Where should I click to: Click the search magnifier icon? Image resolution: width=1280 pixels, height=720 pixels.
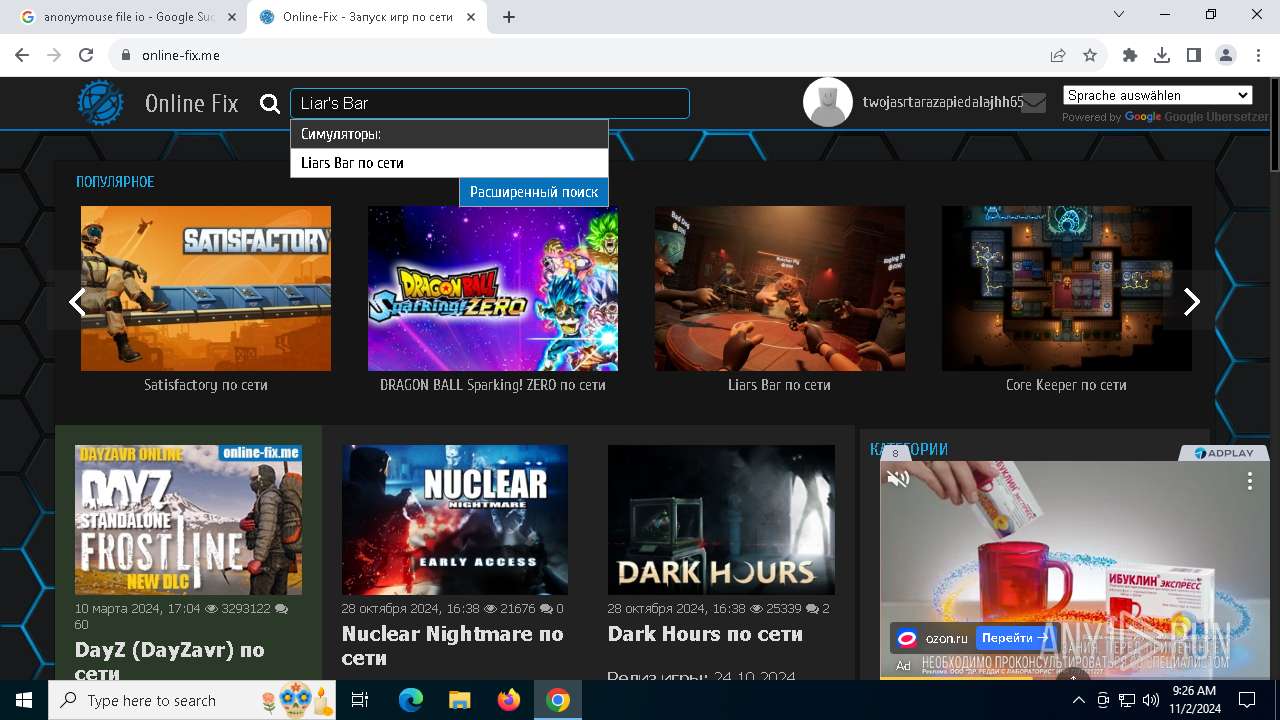click(270, 104)
